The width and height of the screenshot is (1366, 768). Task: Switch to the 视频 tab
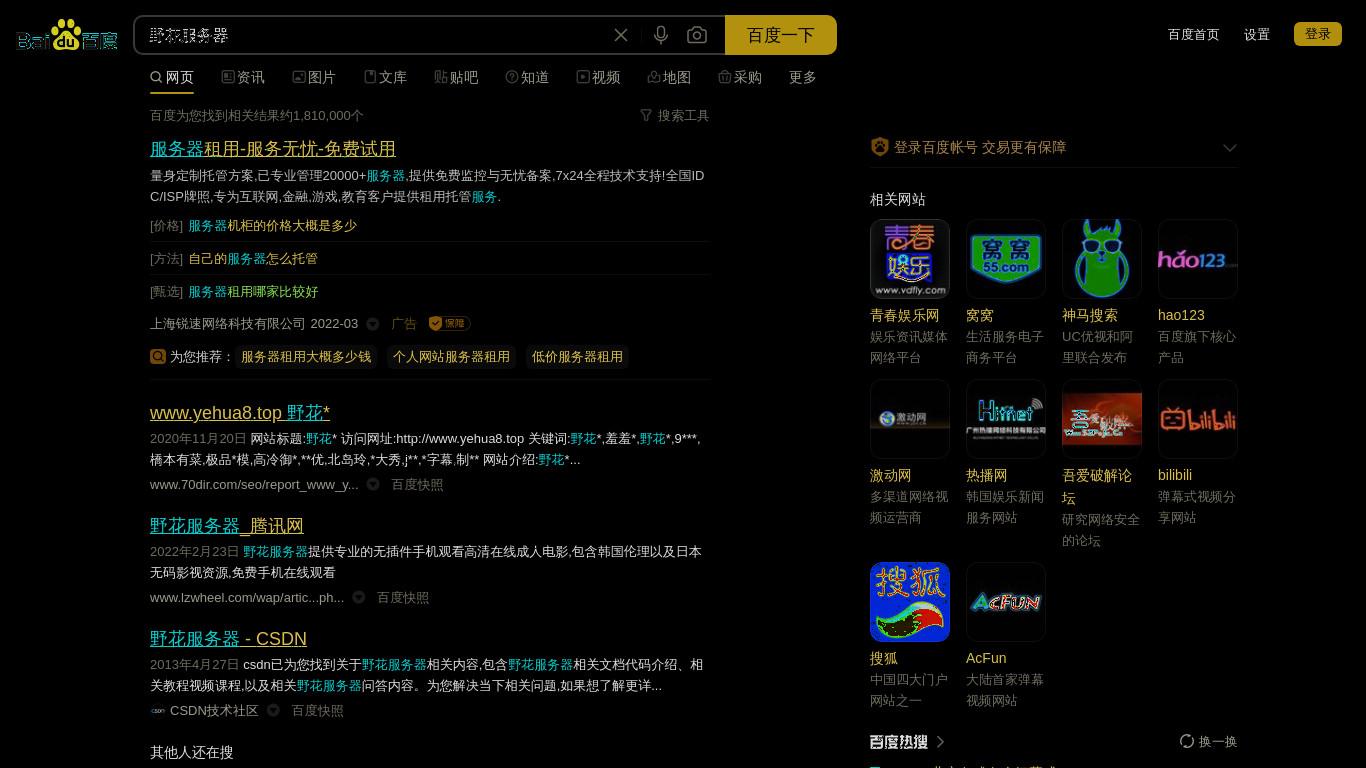598,77
